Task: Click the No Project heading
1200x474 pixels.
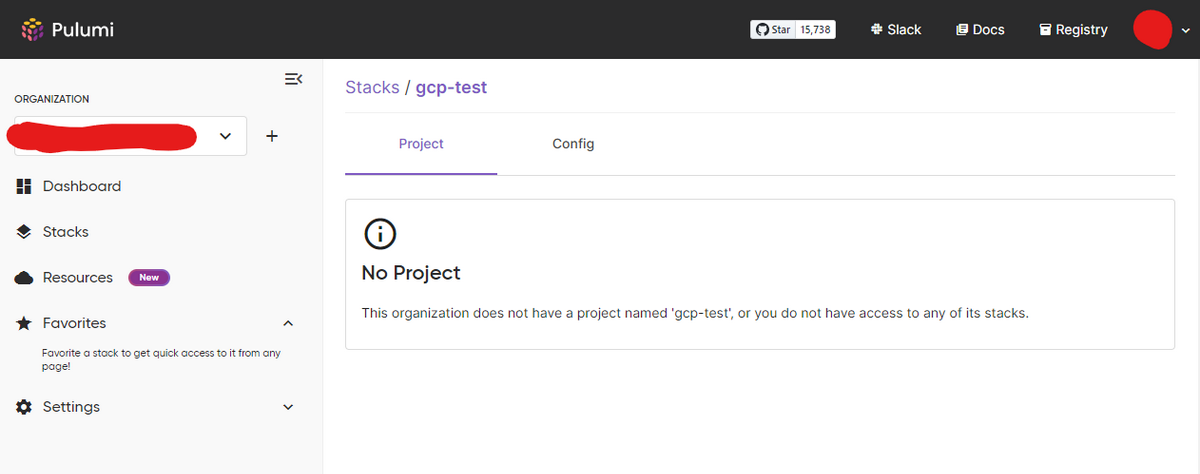Action: click(x=411, y=273)
